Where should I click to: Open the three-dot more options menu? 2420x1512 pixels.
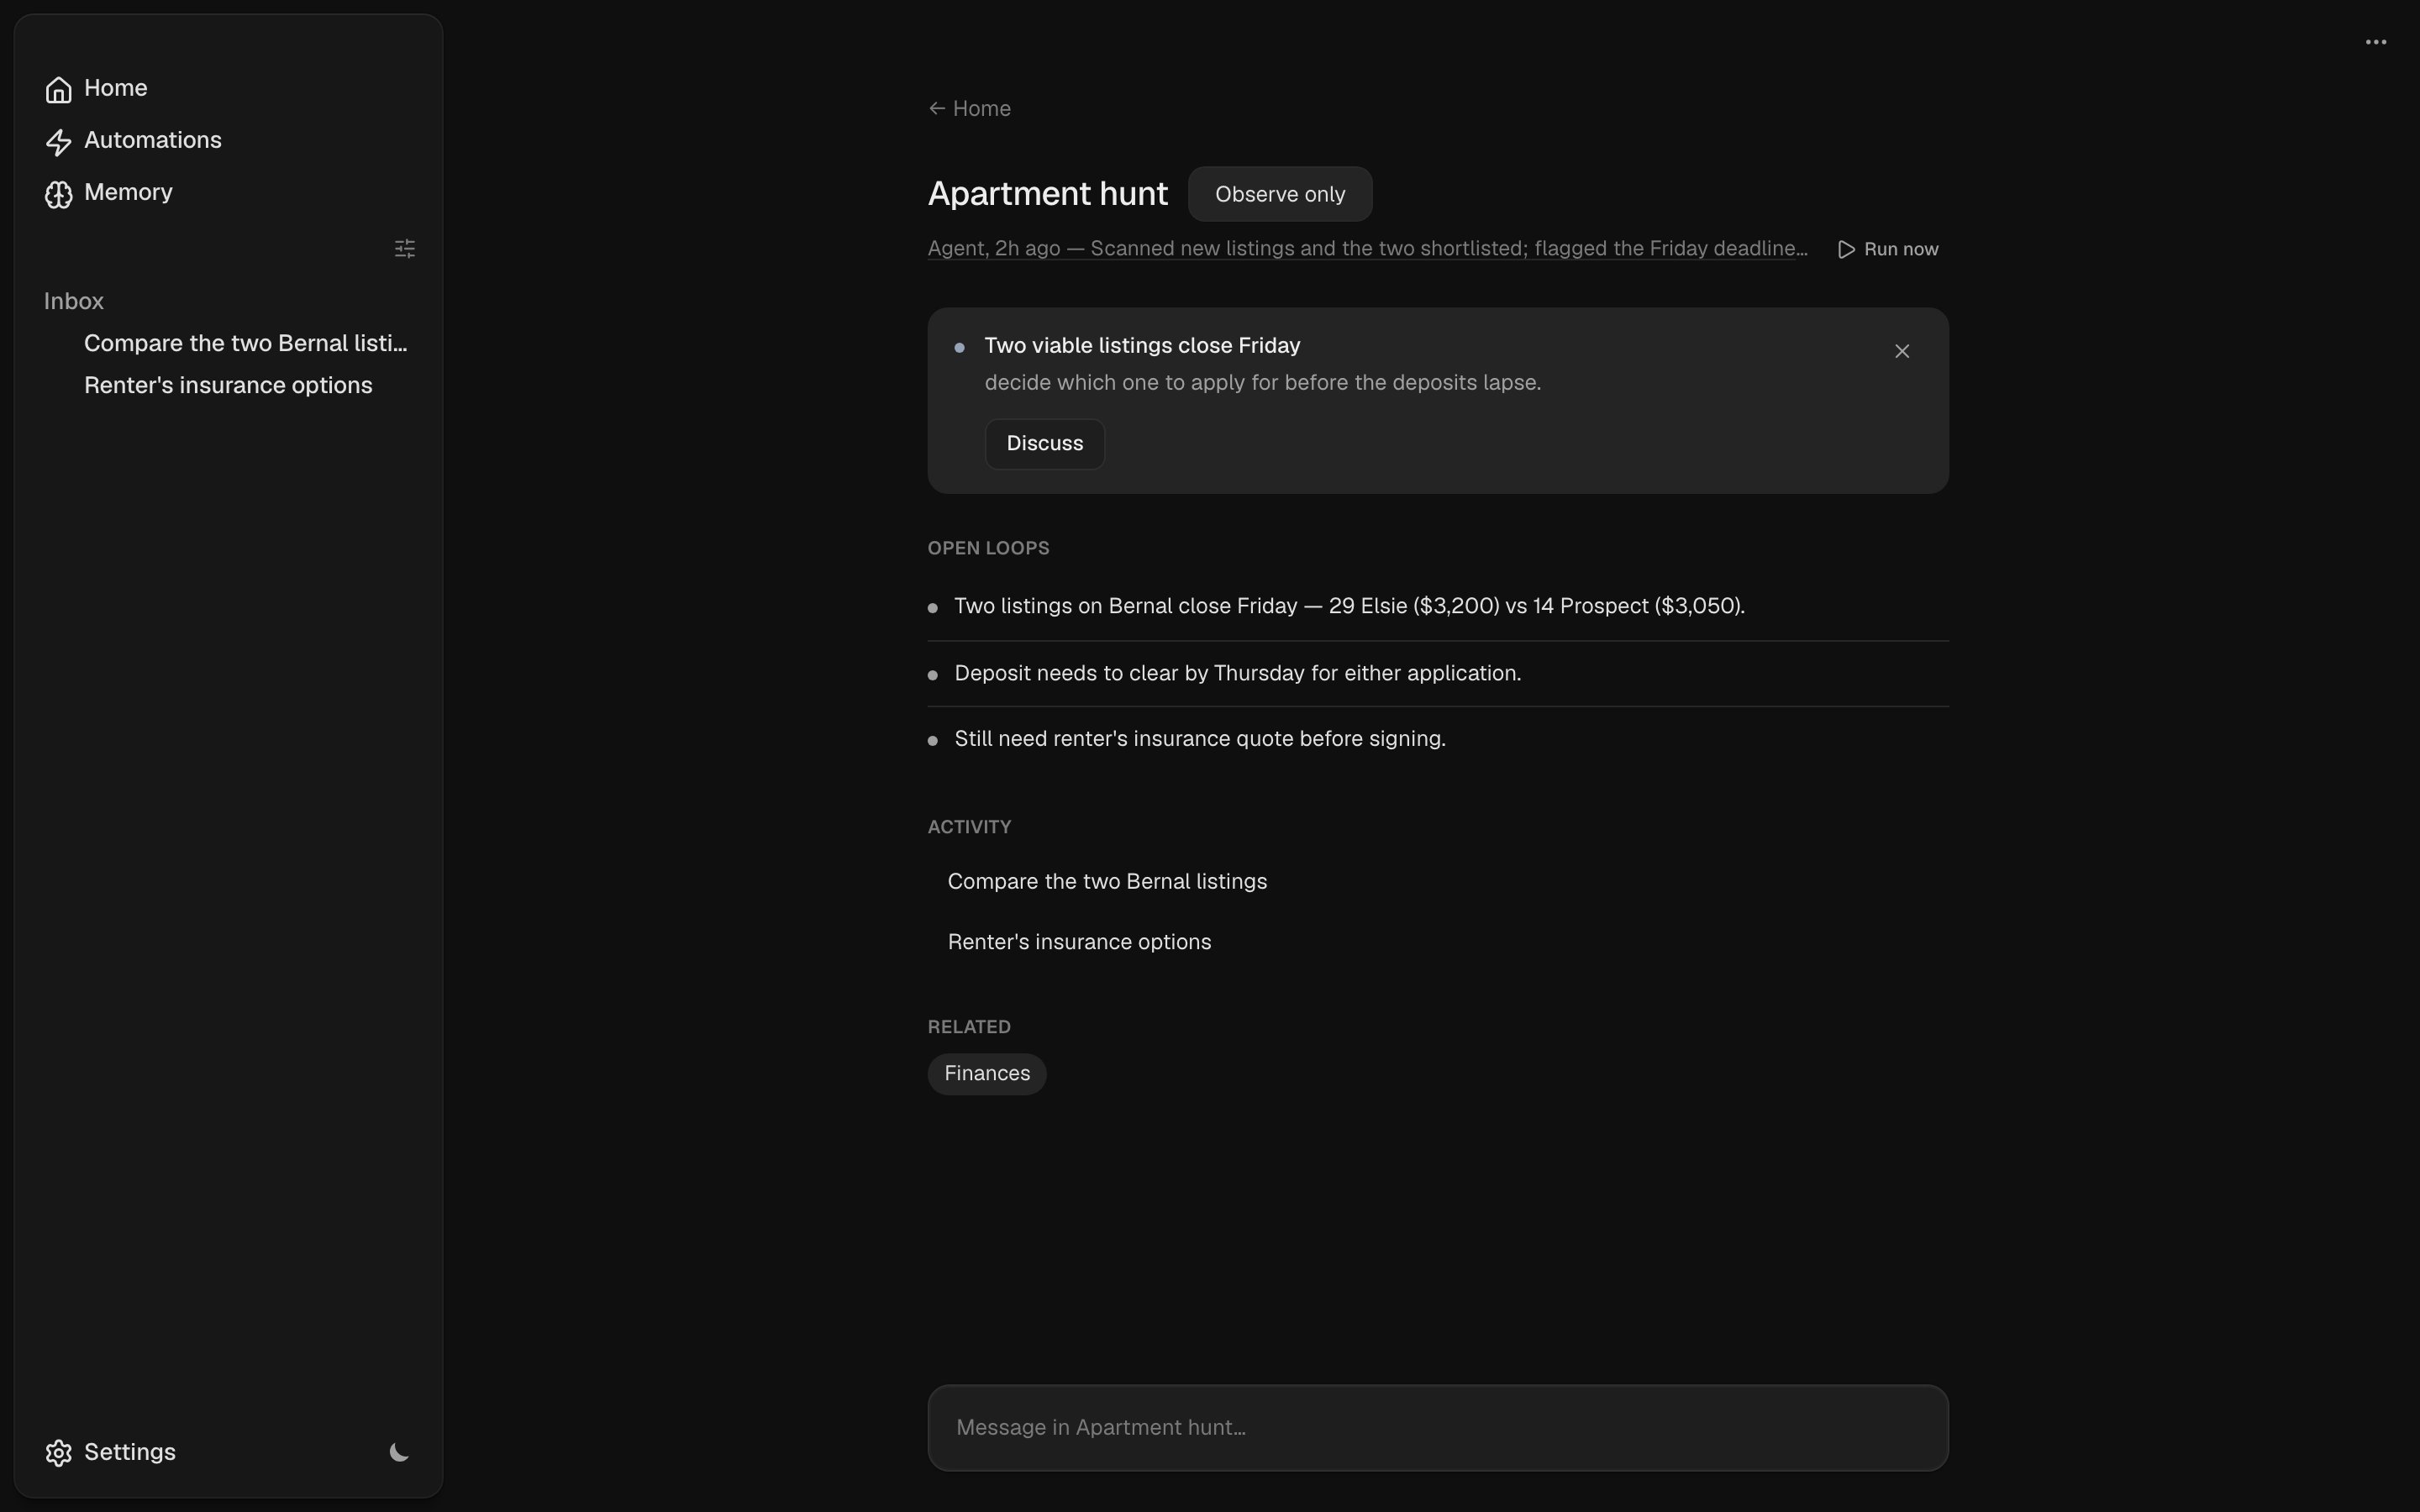(2376, 42)
